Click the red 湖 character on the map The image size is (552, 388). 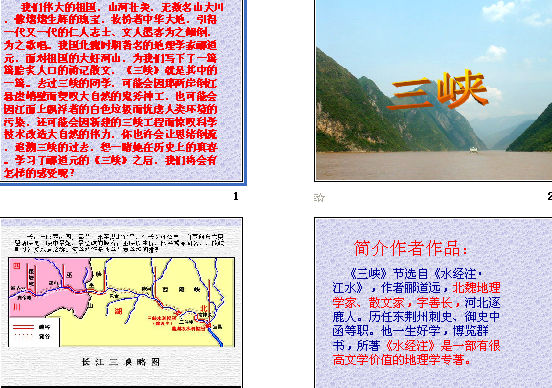pos(118,311)
